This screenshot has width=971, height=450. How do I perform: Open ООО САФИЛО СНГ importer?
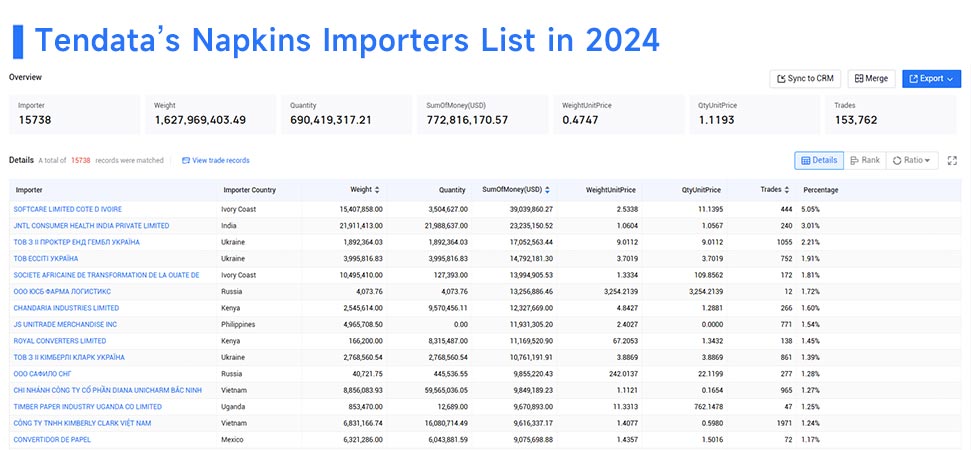point(42,374)
